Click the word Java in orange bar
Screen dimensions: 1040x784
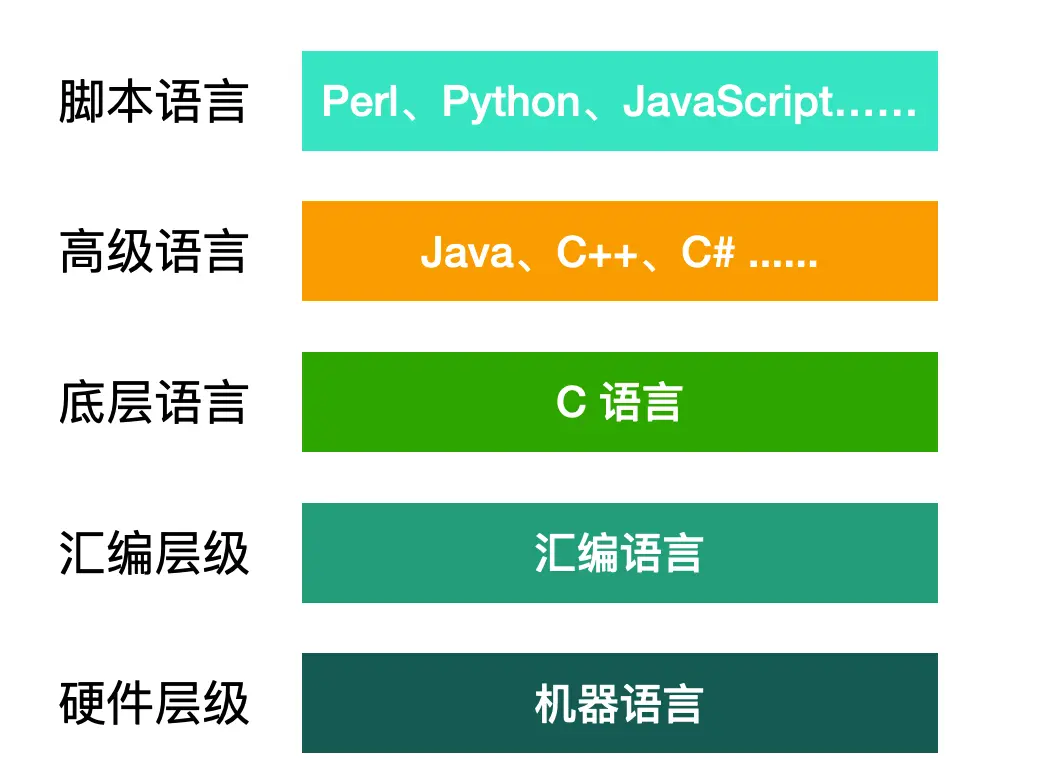click(x=466, y=252)
